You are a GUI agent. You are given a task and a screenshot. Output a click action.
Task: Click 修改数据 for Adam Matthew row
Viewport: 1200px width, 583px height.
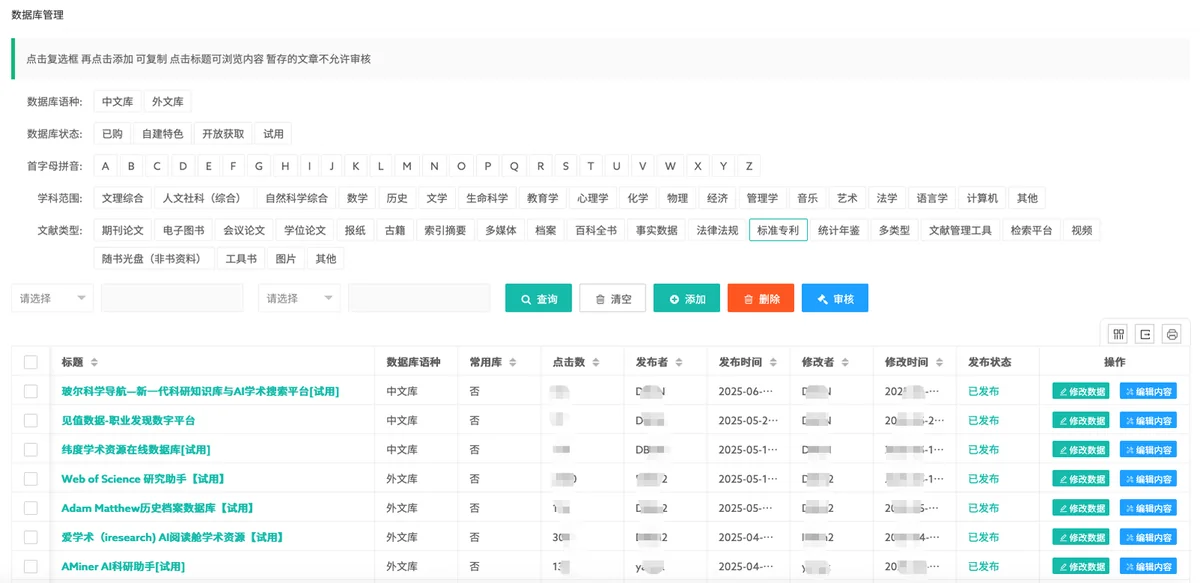[x=1080, y=508]
